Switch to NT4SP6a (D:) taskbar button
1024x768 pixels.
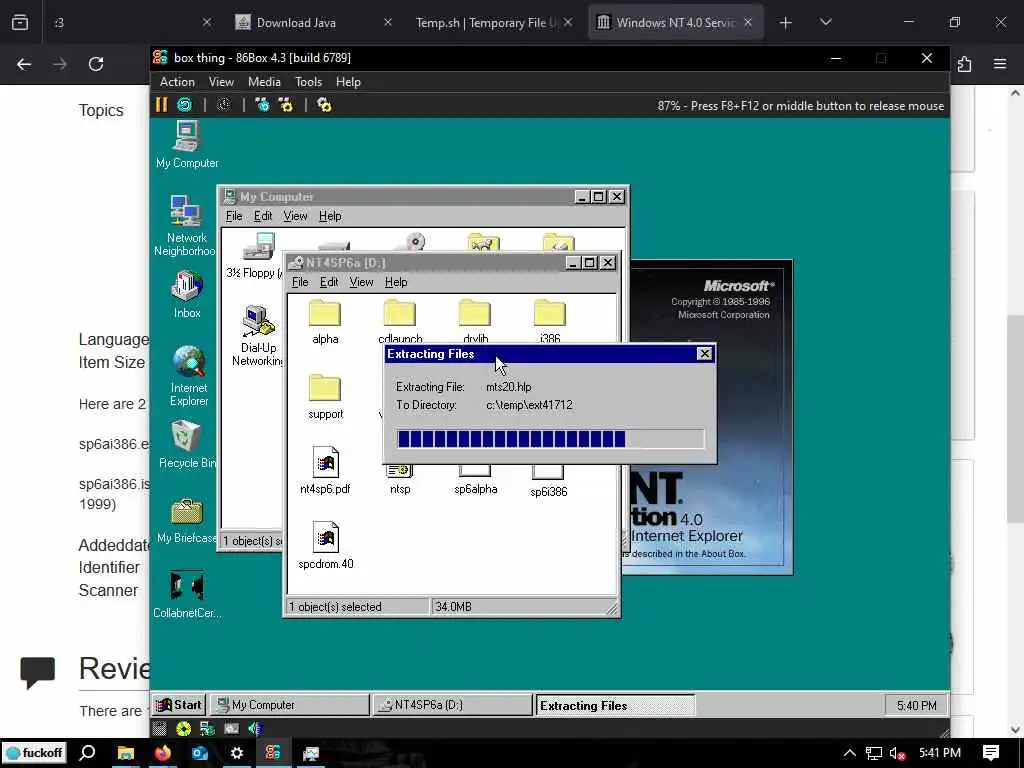pos(453,705)
